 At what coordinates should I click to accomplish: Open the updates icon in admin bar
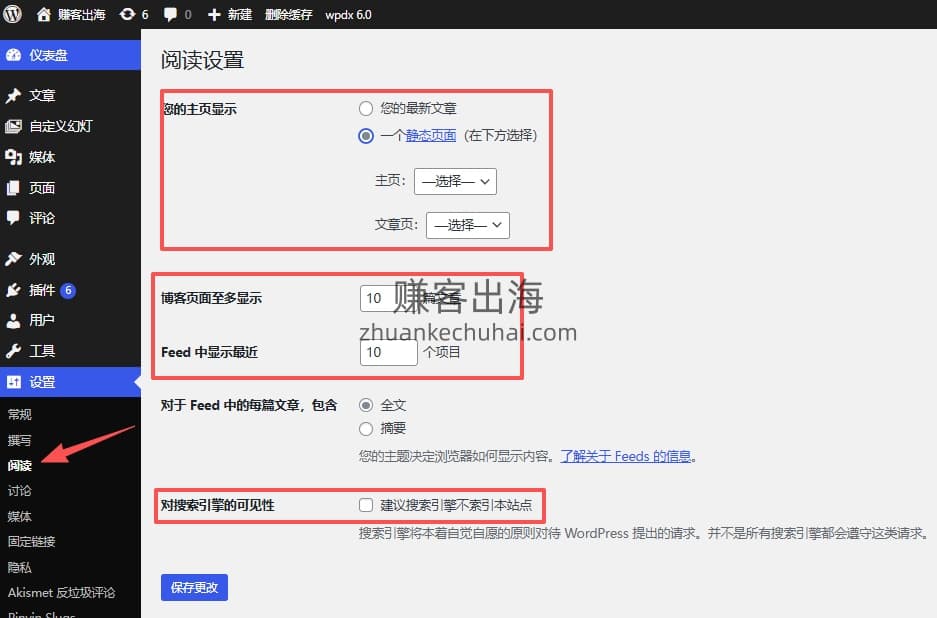click(127, 15)
